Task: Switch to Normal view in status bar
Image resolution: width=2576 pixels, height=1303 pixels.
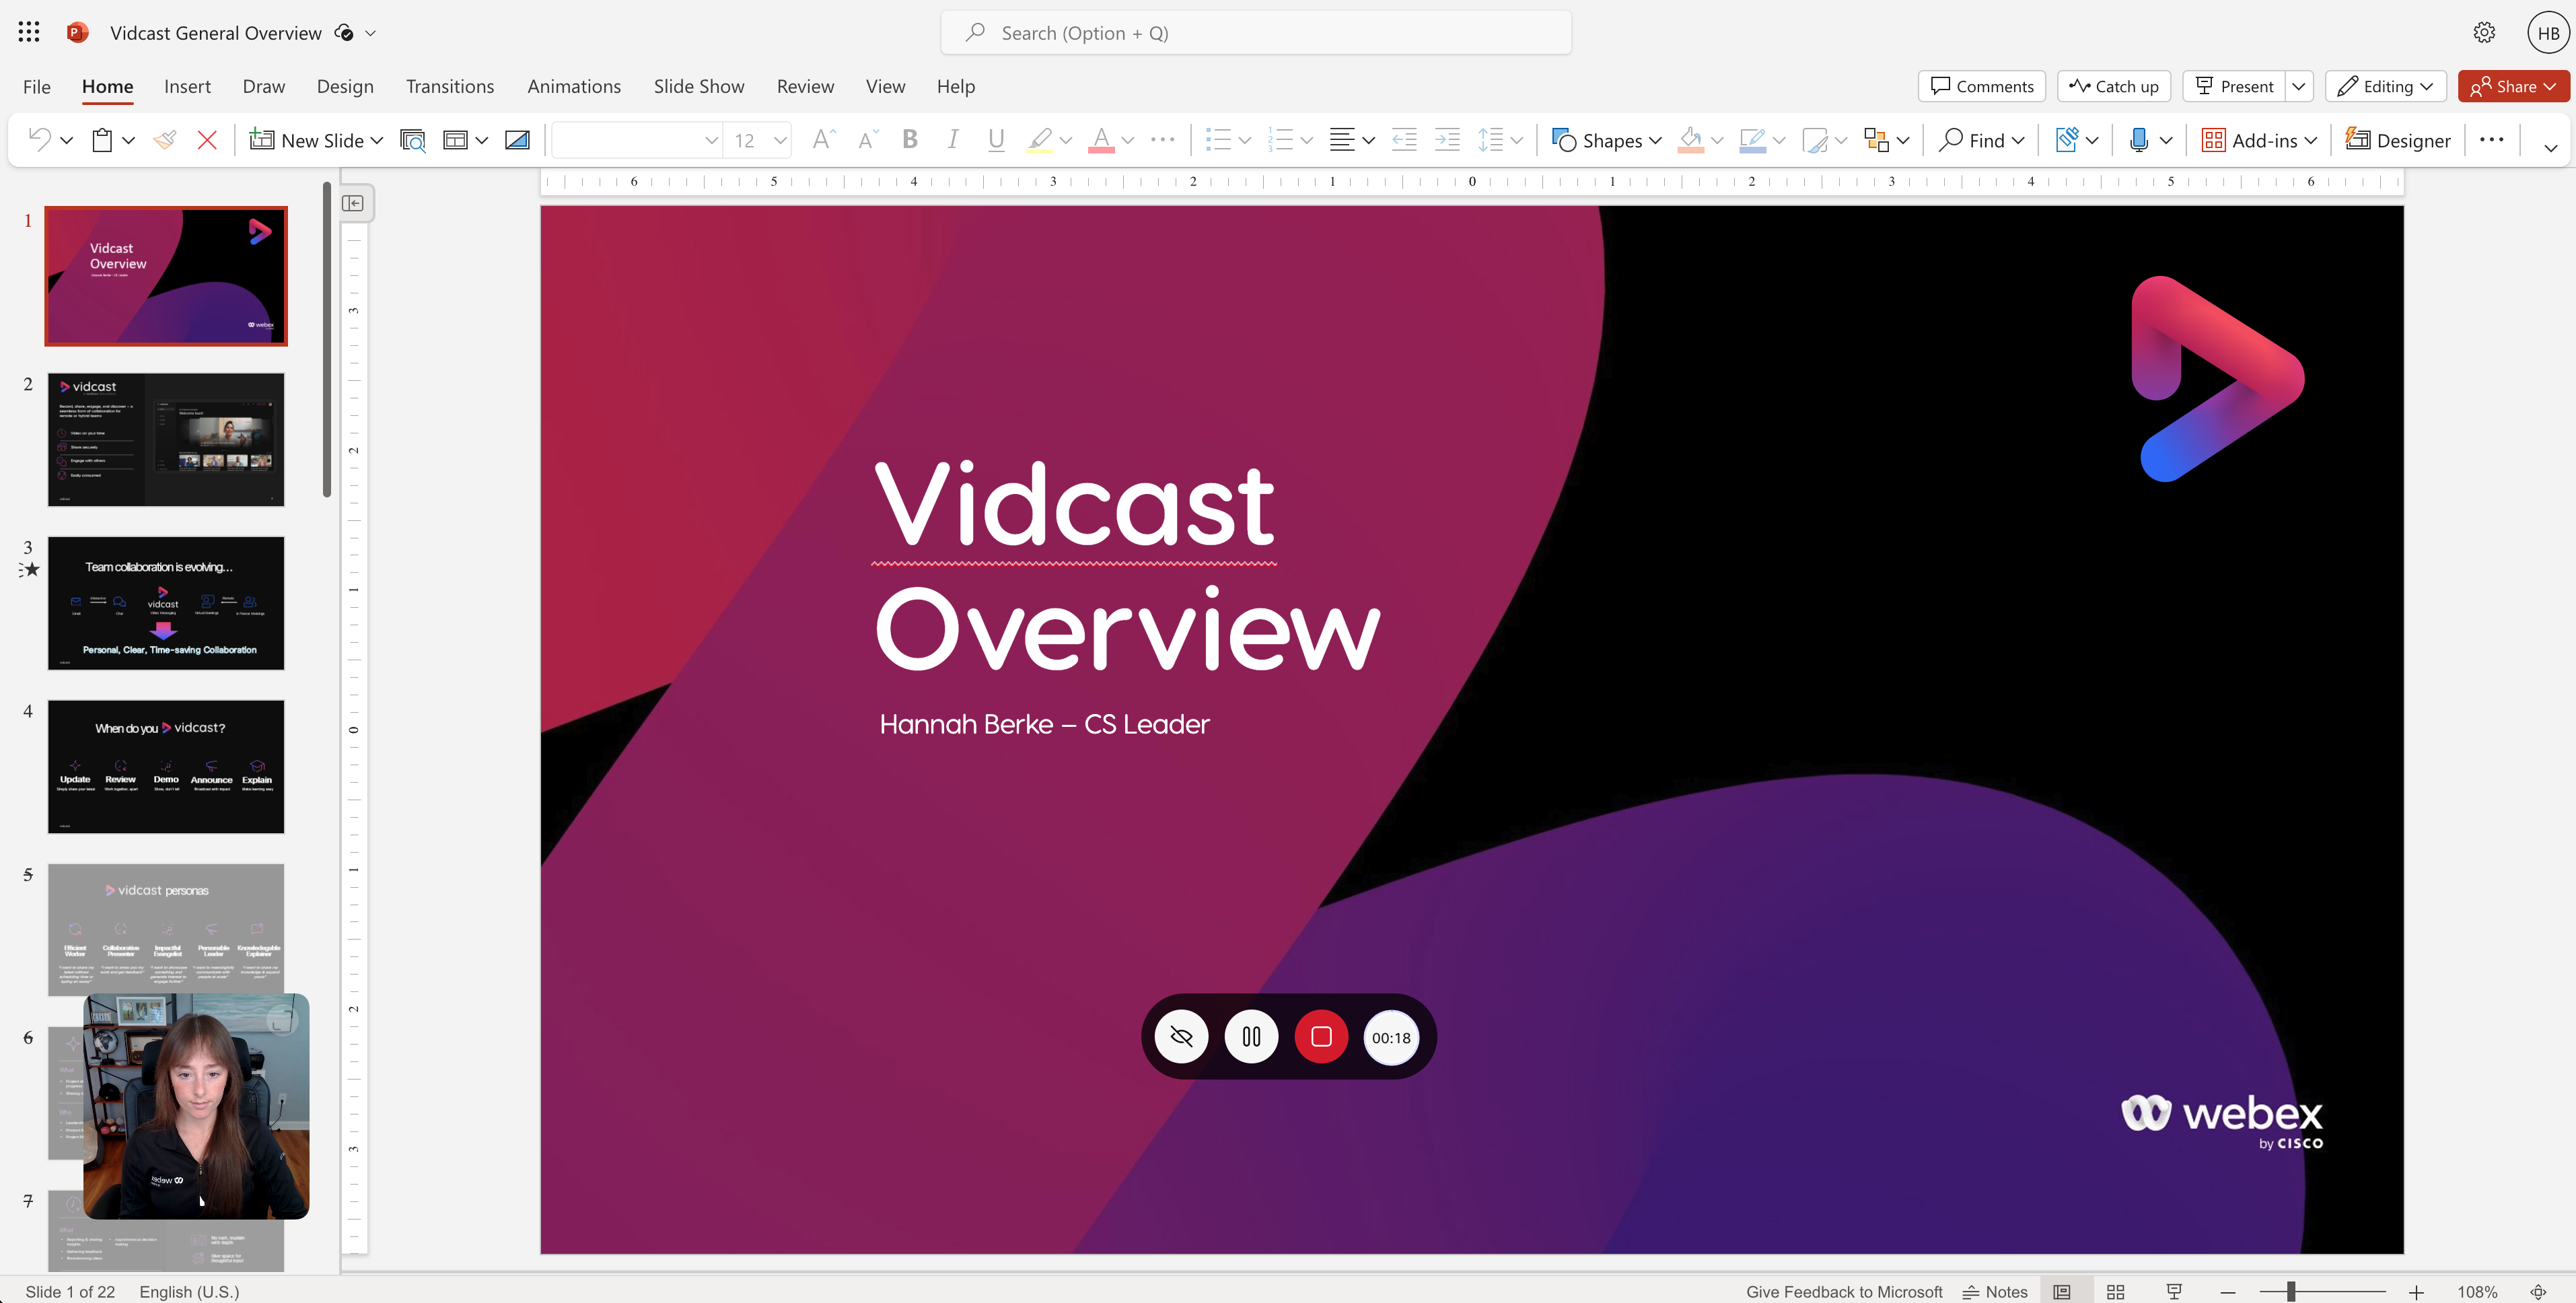Action: click(2062, 1292)
